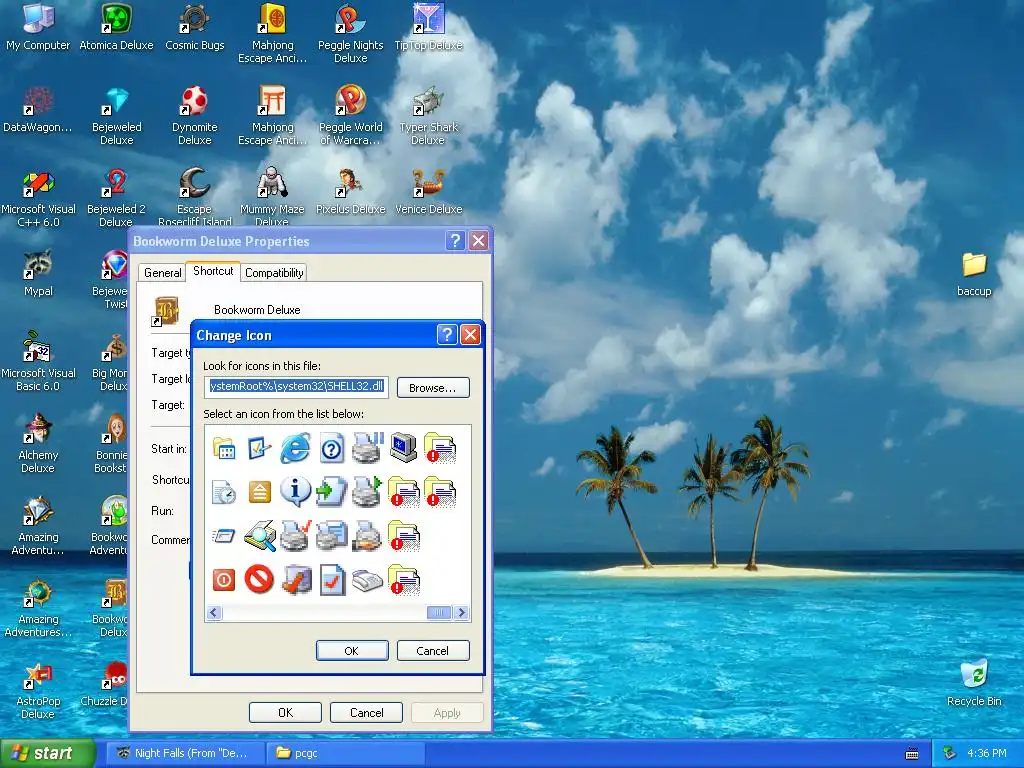The width and height of the screenshot is (1024, 768).
Task: Select the baccup folder on desktop
Action: point(974,274)
